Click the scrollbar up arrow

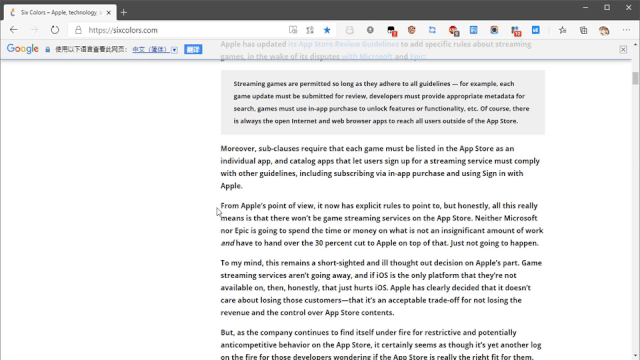point(635,44)
